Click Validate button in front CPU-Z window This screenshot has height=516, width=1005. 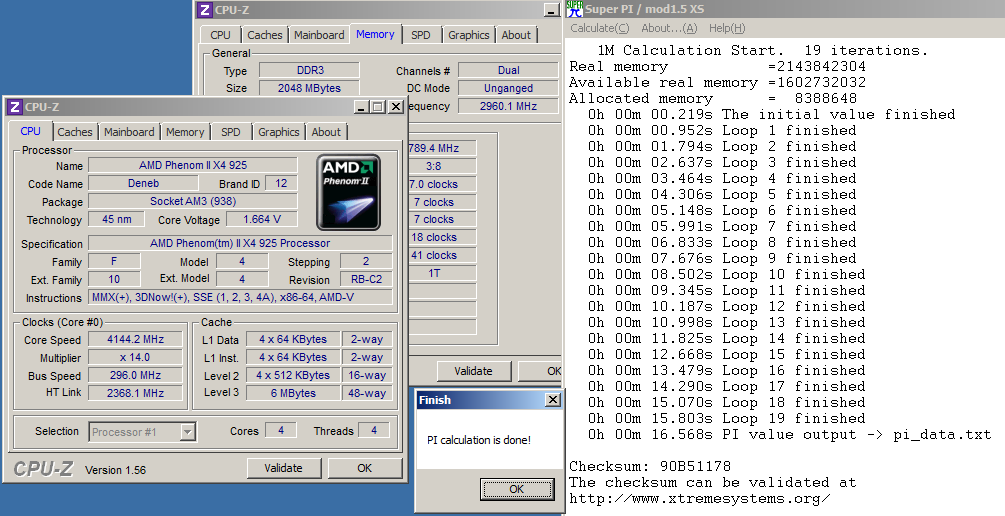pos(283,468)
